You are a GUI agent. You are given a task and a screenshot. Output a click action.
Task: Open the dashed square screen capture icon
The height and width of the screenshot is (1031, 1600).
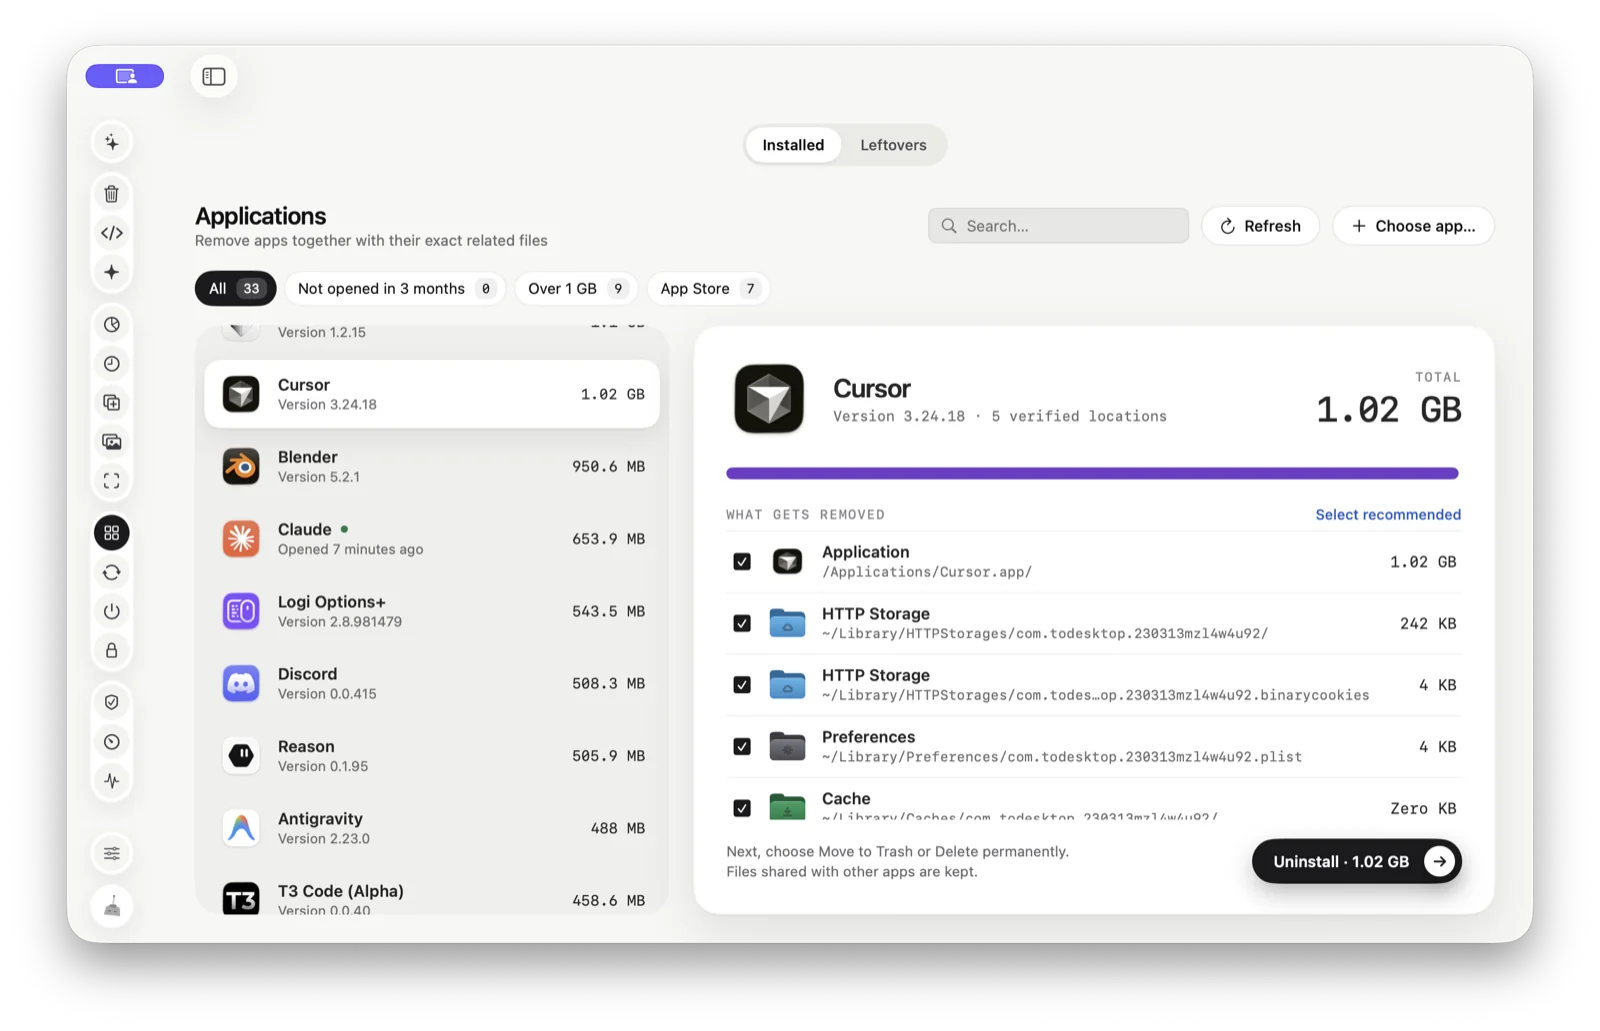pyautogui.click(x=112, y=481)
